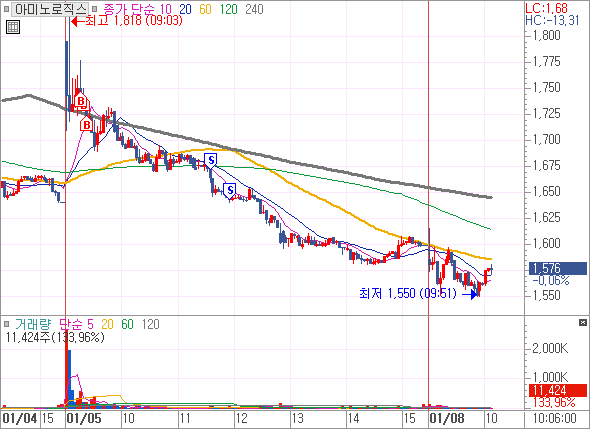Click the red 11,424 volume tag

point(558,390)
